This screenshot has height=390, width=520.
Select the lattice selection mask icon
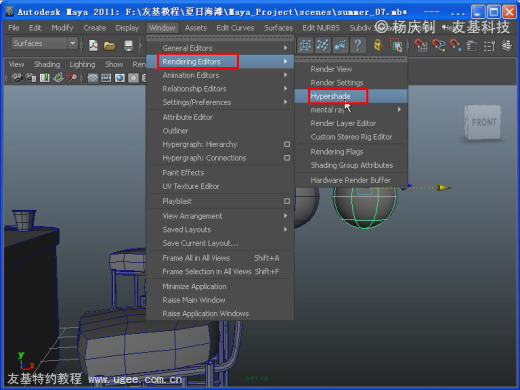point(305,45)
